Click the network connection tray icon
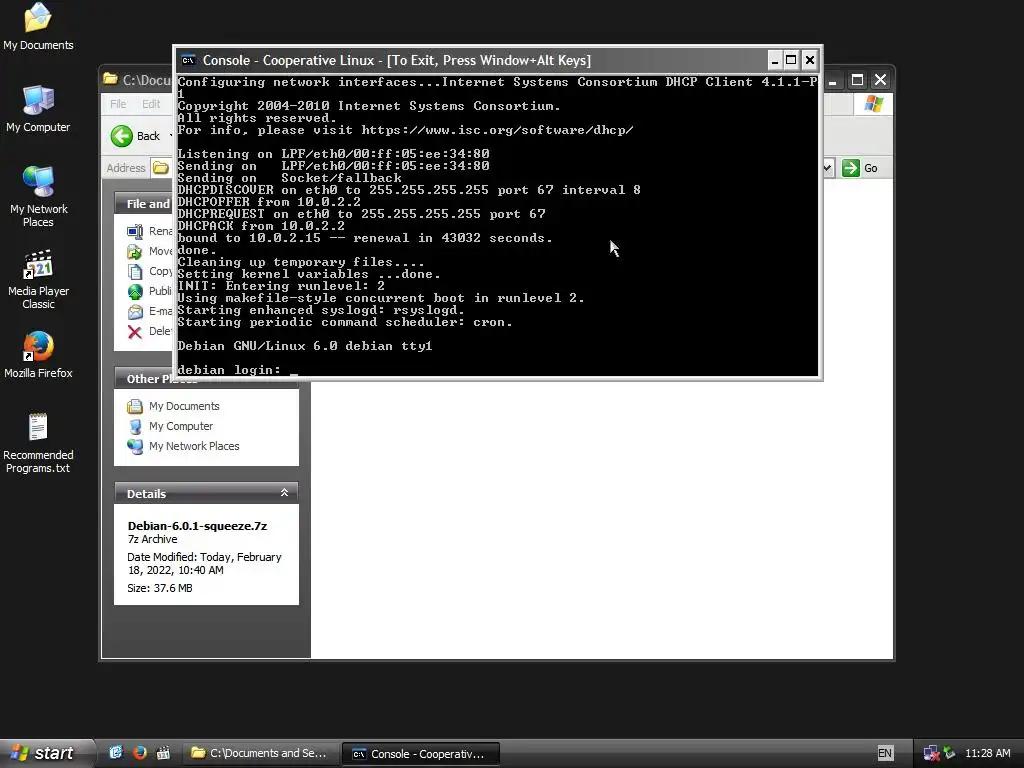1024x768 pixels. click(931, 754)
